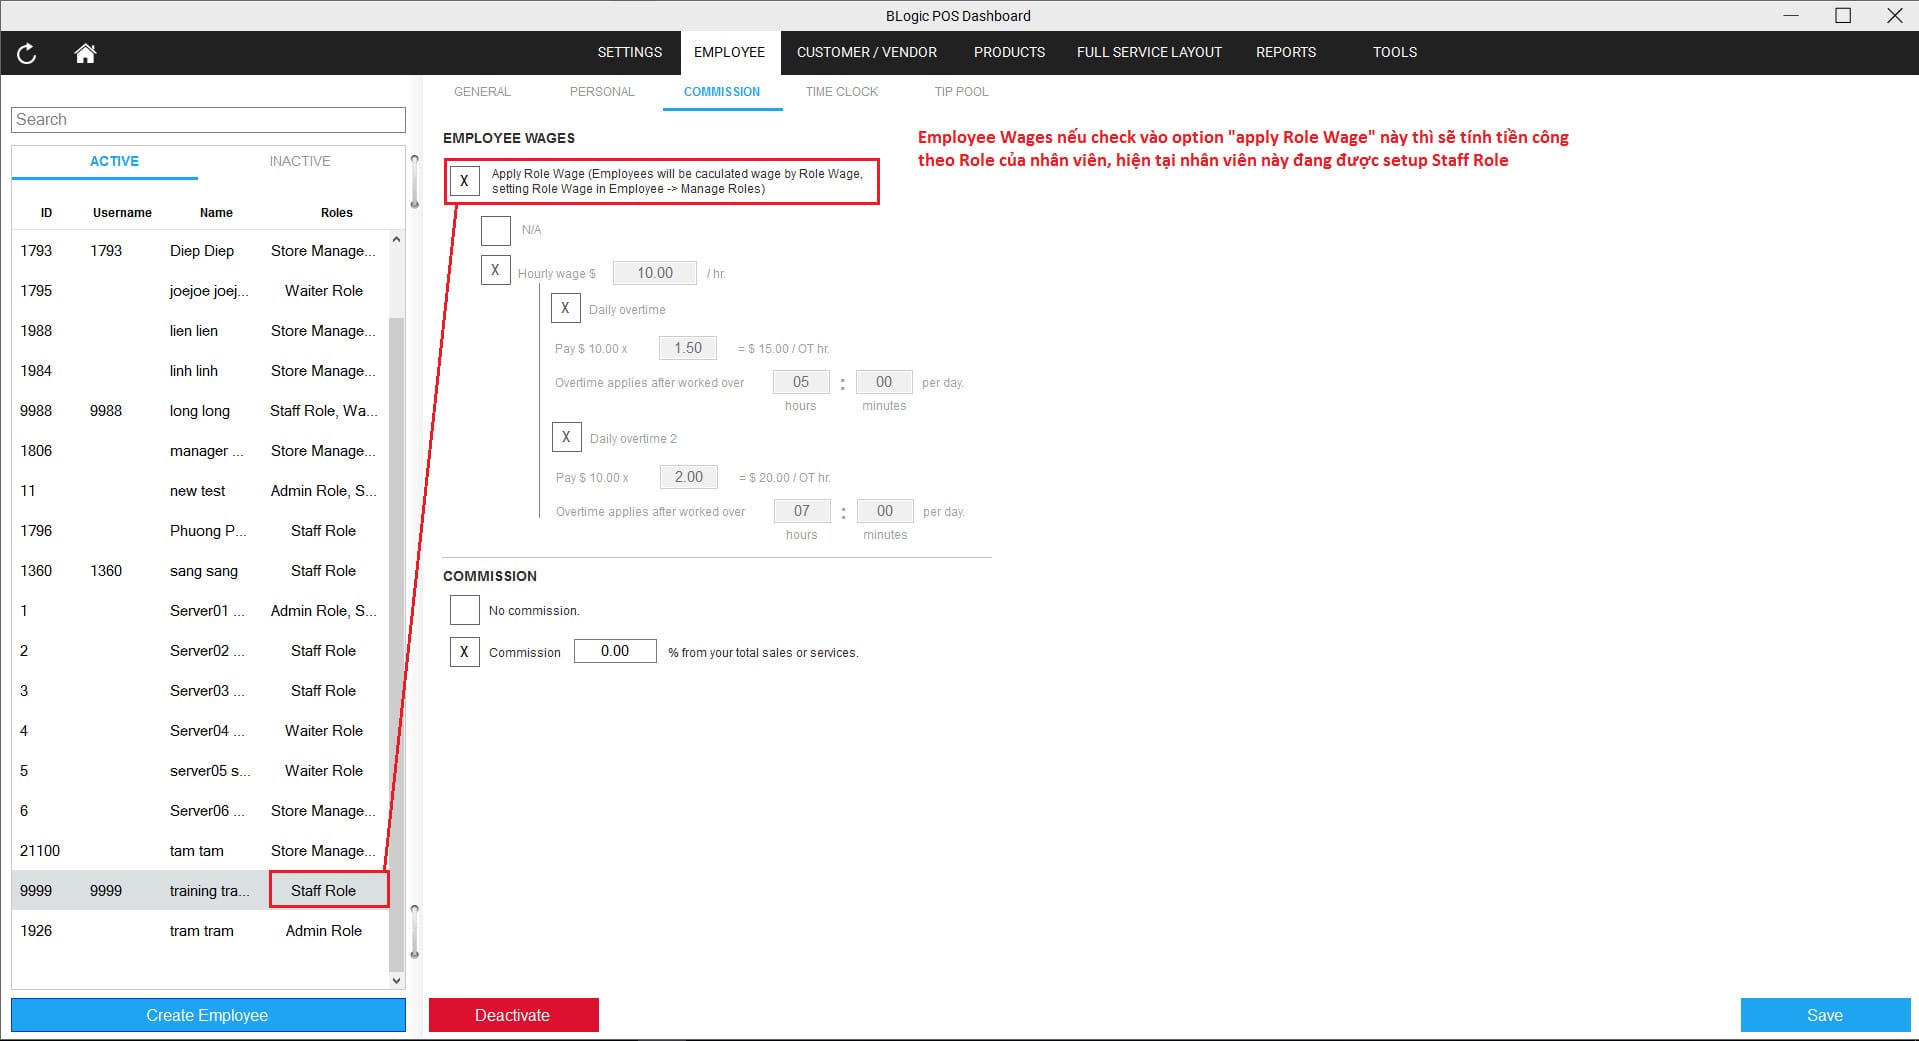Image resolution: width=1919 pixels, height=1041 pixels.
Task: Open the SETTINGS menu
Action: (x=629, y=52)
